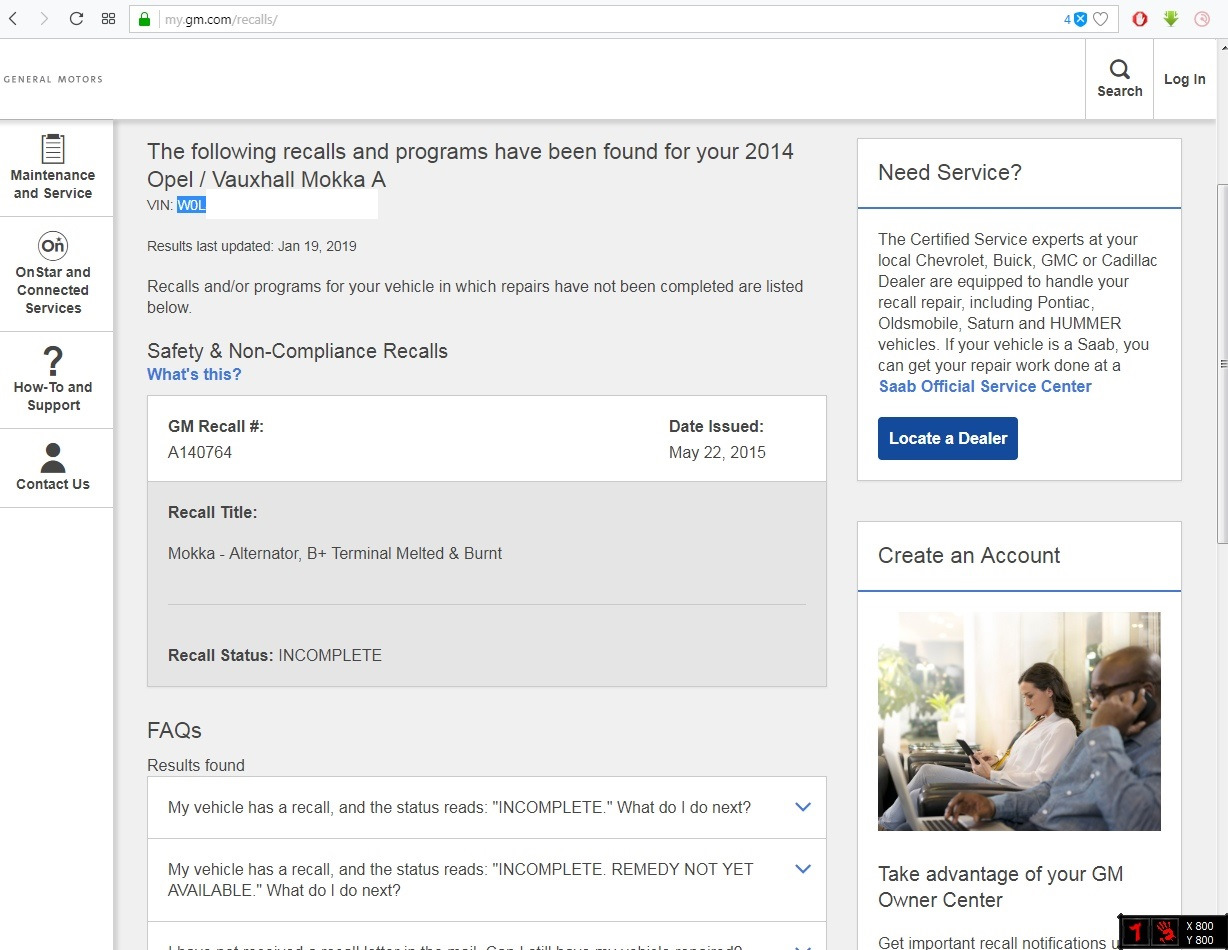Screen dimensions: 1228x950
Task: Click the blocked-ads badge in address bar
Action: tap(1075, 19)
